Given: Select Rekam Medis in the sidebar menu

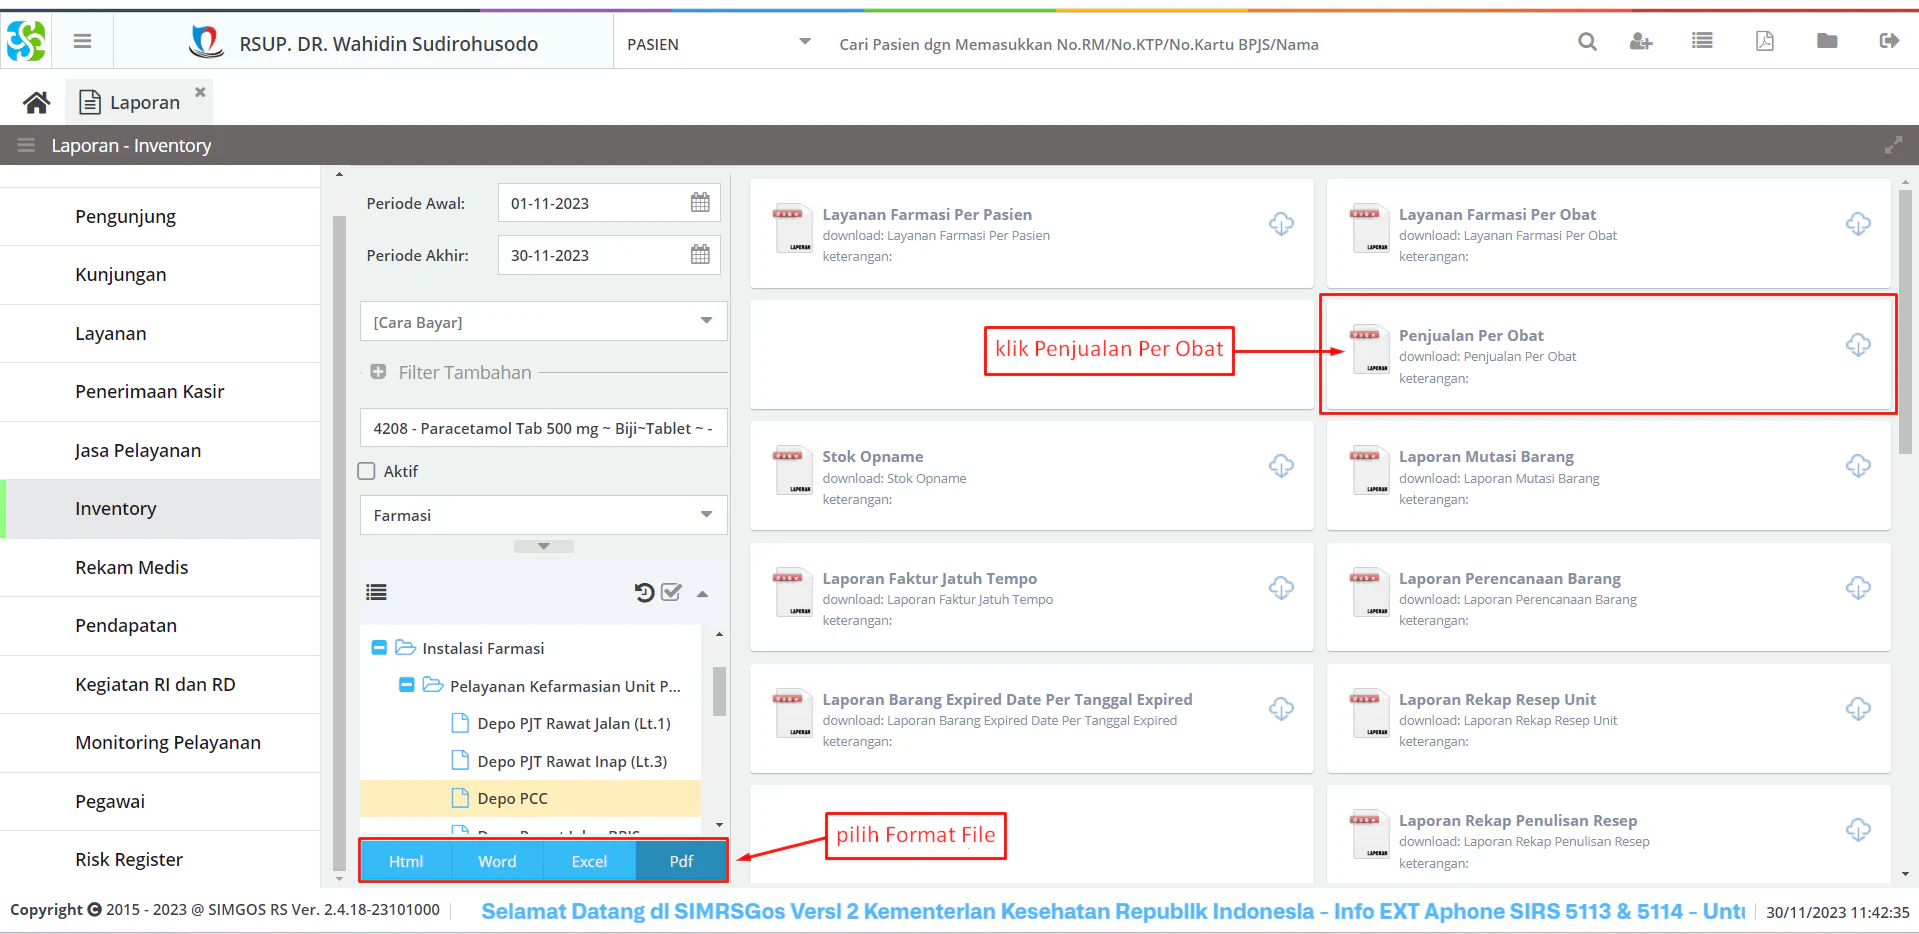Looking at the screenshot, I should [131, 567].
